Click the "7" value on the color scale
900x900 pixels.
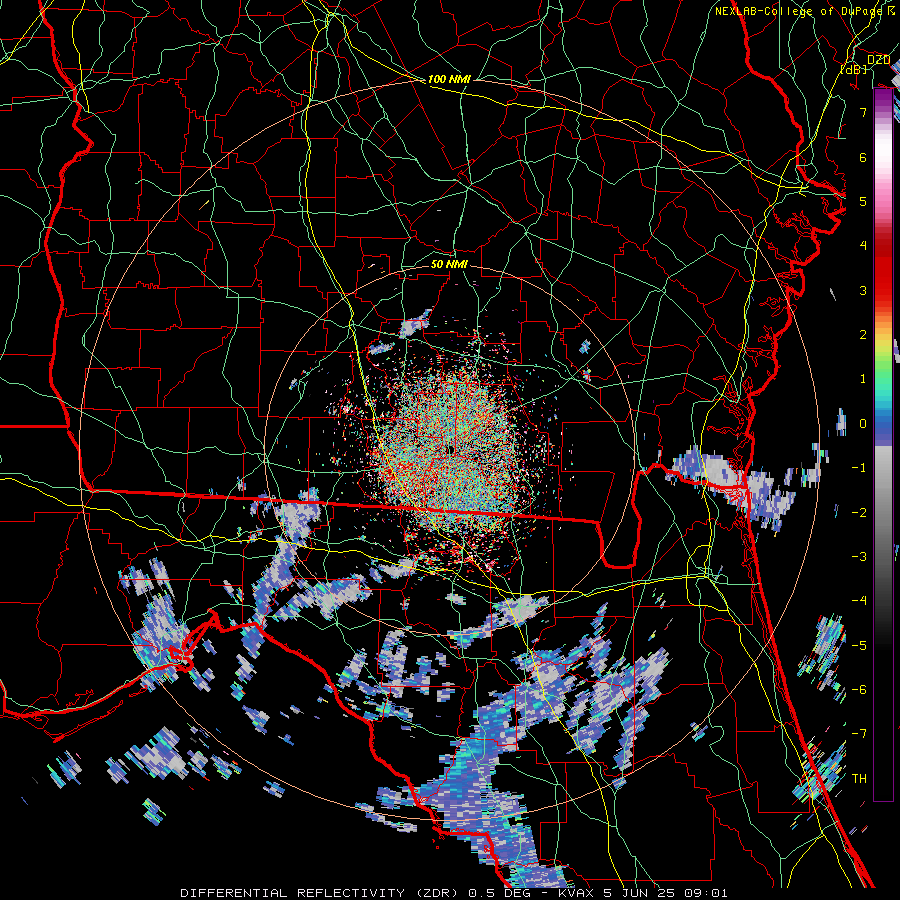coord(863,112)
